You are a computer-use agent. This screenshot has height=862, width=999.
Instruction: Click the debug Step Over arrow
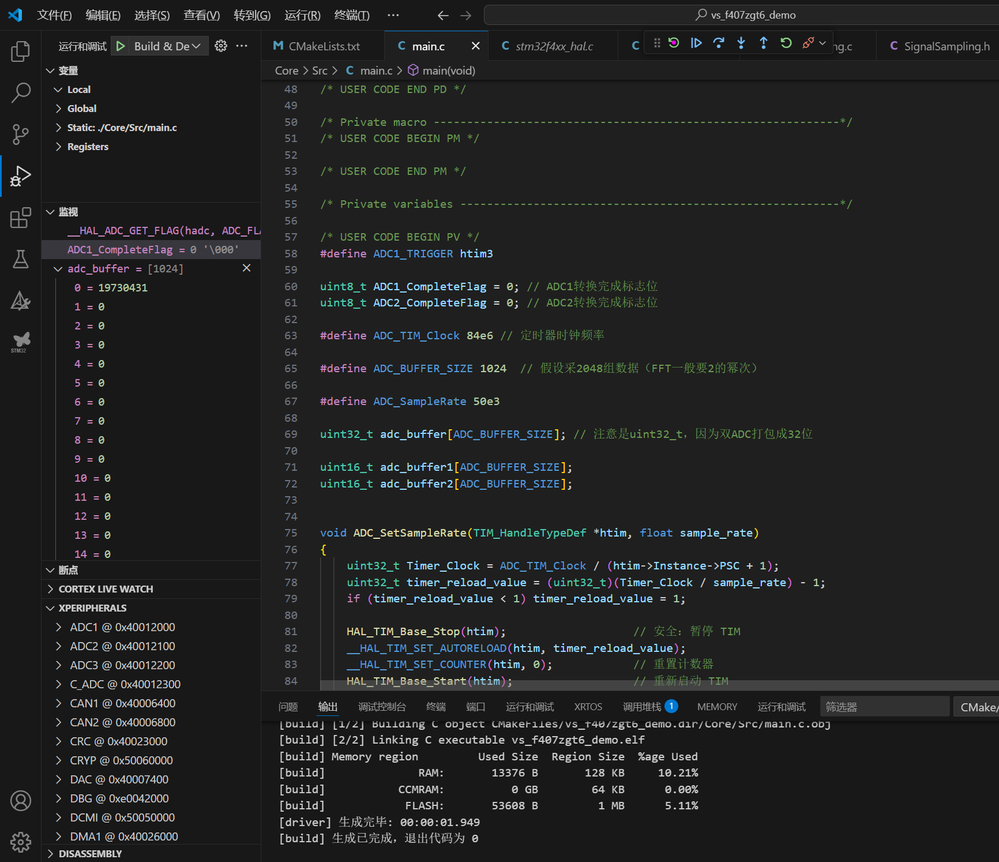click(718, 44)
